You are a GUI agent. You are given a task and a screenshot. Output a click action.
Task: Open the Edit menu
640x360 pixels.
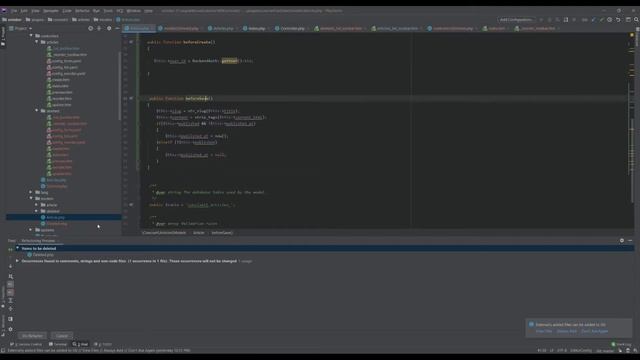point(24,11)
